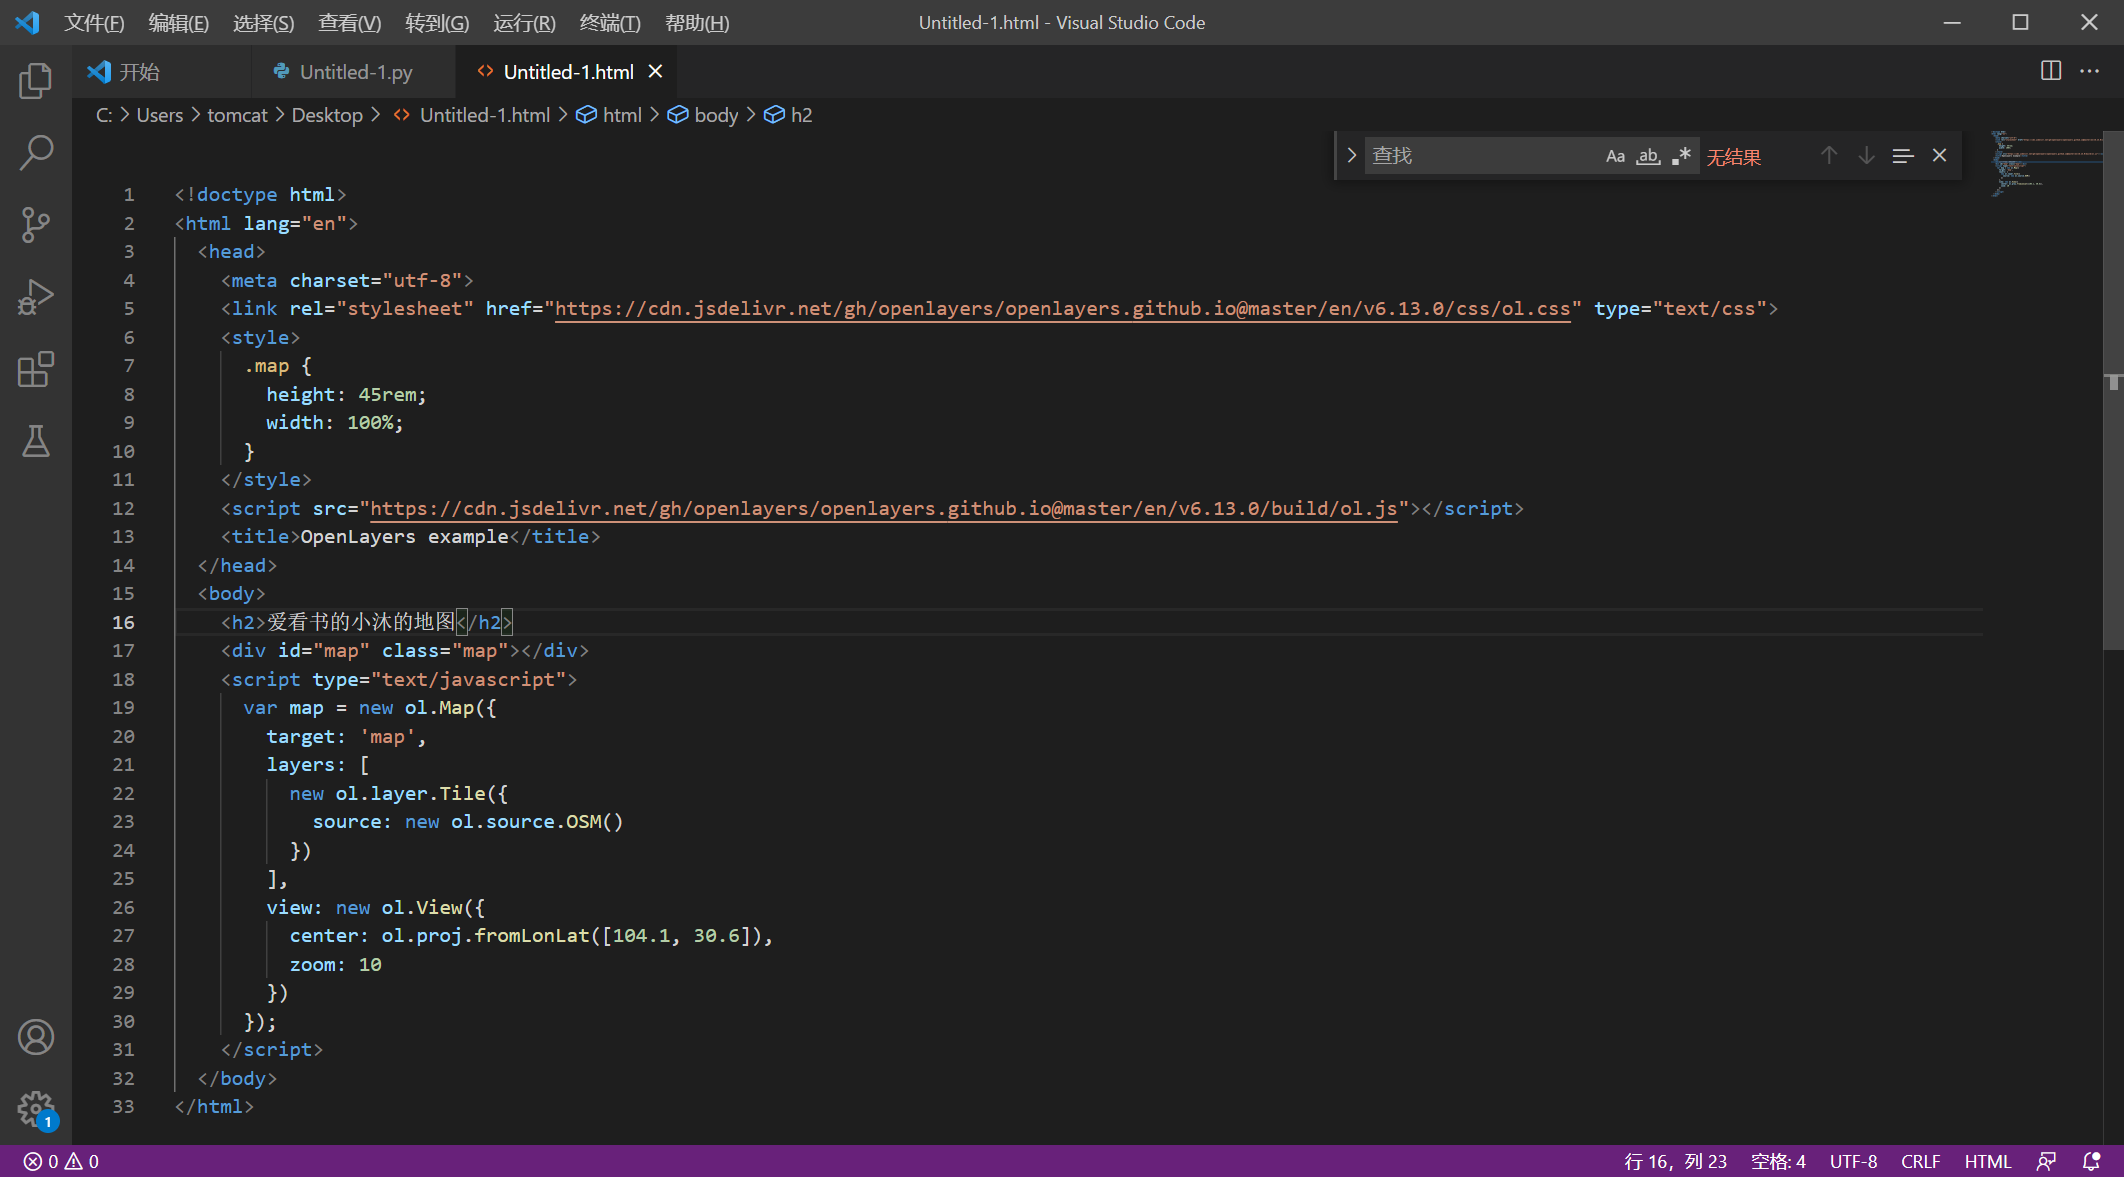
Task: Click the tomcat breadcrumb segment
Action: (237, 115)
